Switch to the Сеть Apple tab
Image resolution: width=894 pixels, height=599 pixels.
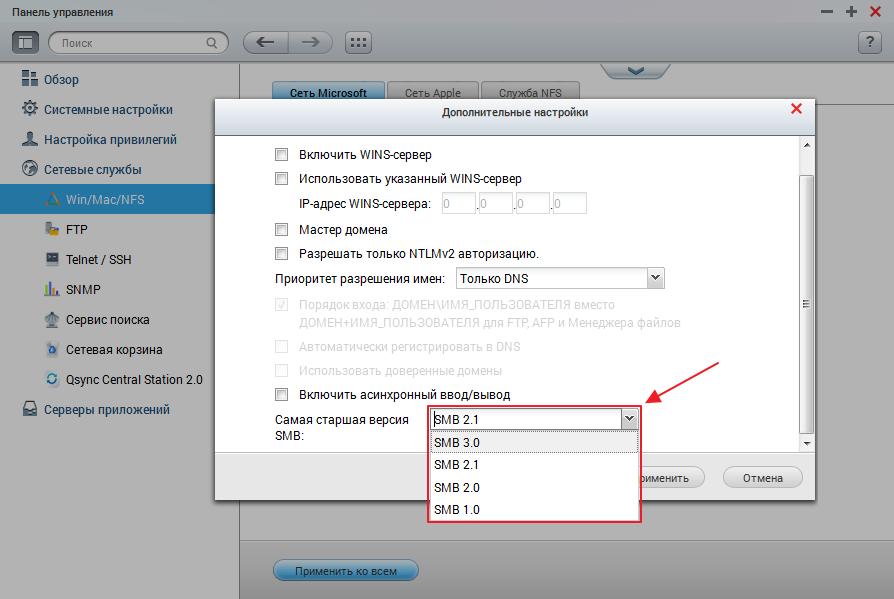(x=432, y=93)
